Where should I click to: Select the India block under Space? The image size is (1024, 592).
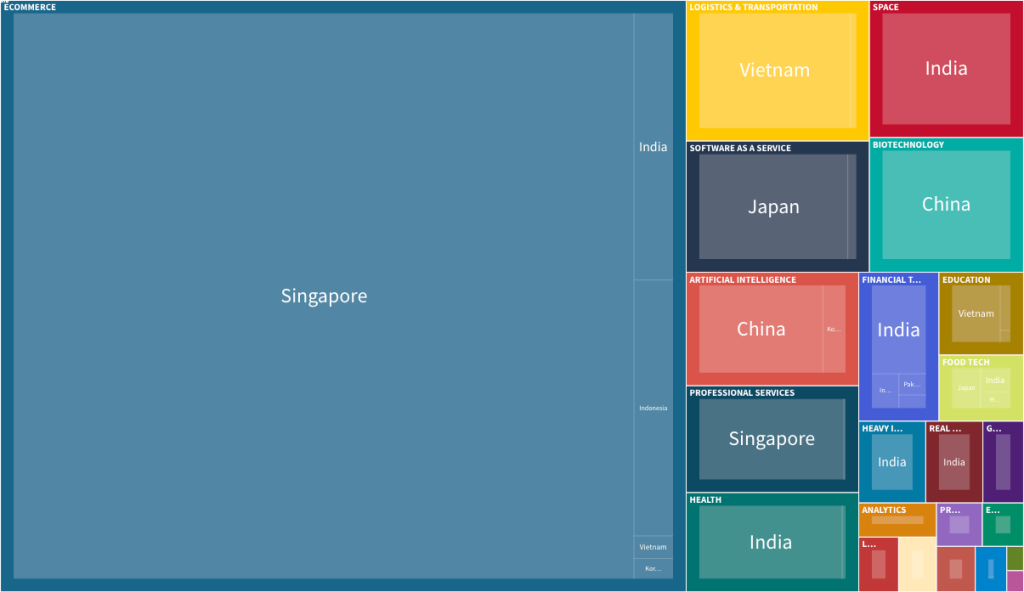pos(946,69)
